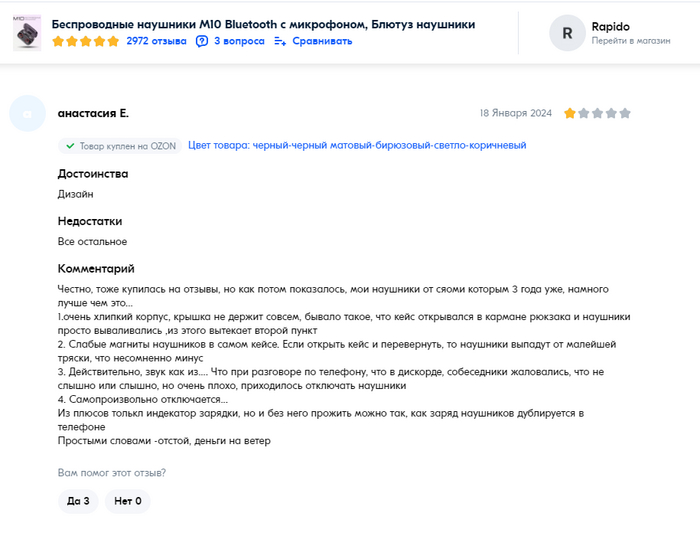Click reviewer name анастасия Е.
Image resolution: width=700 pixels, height=536 pixels.
(x=93, y=113)
